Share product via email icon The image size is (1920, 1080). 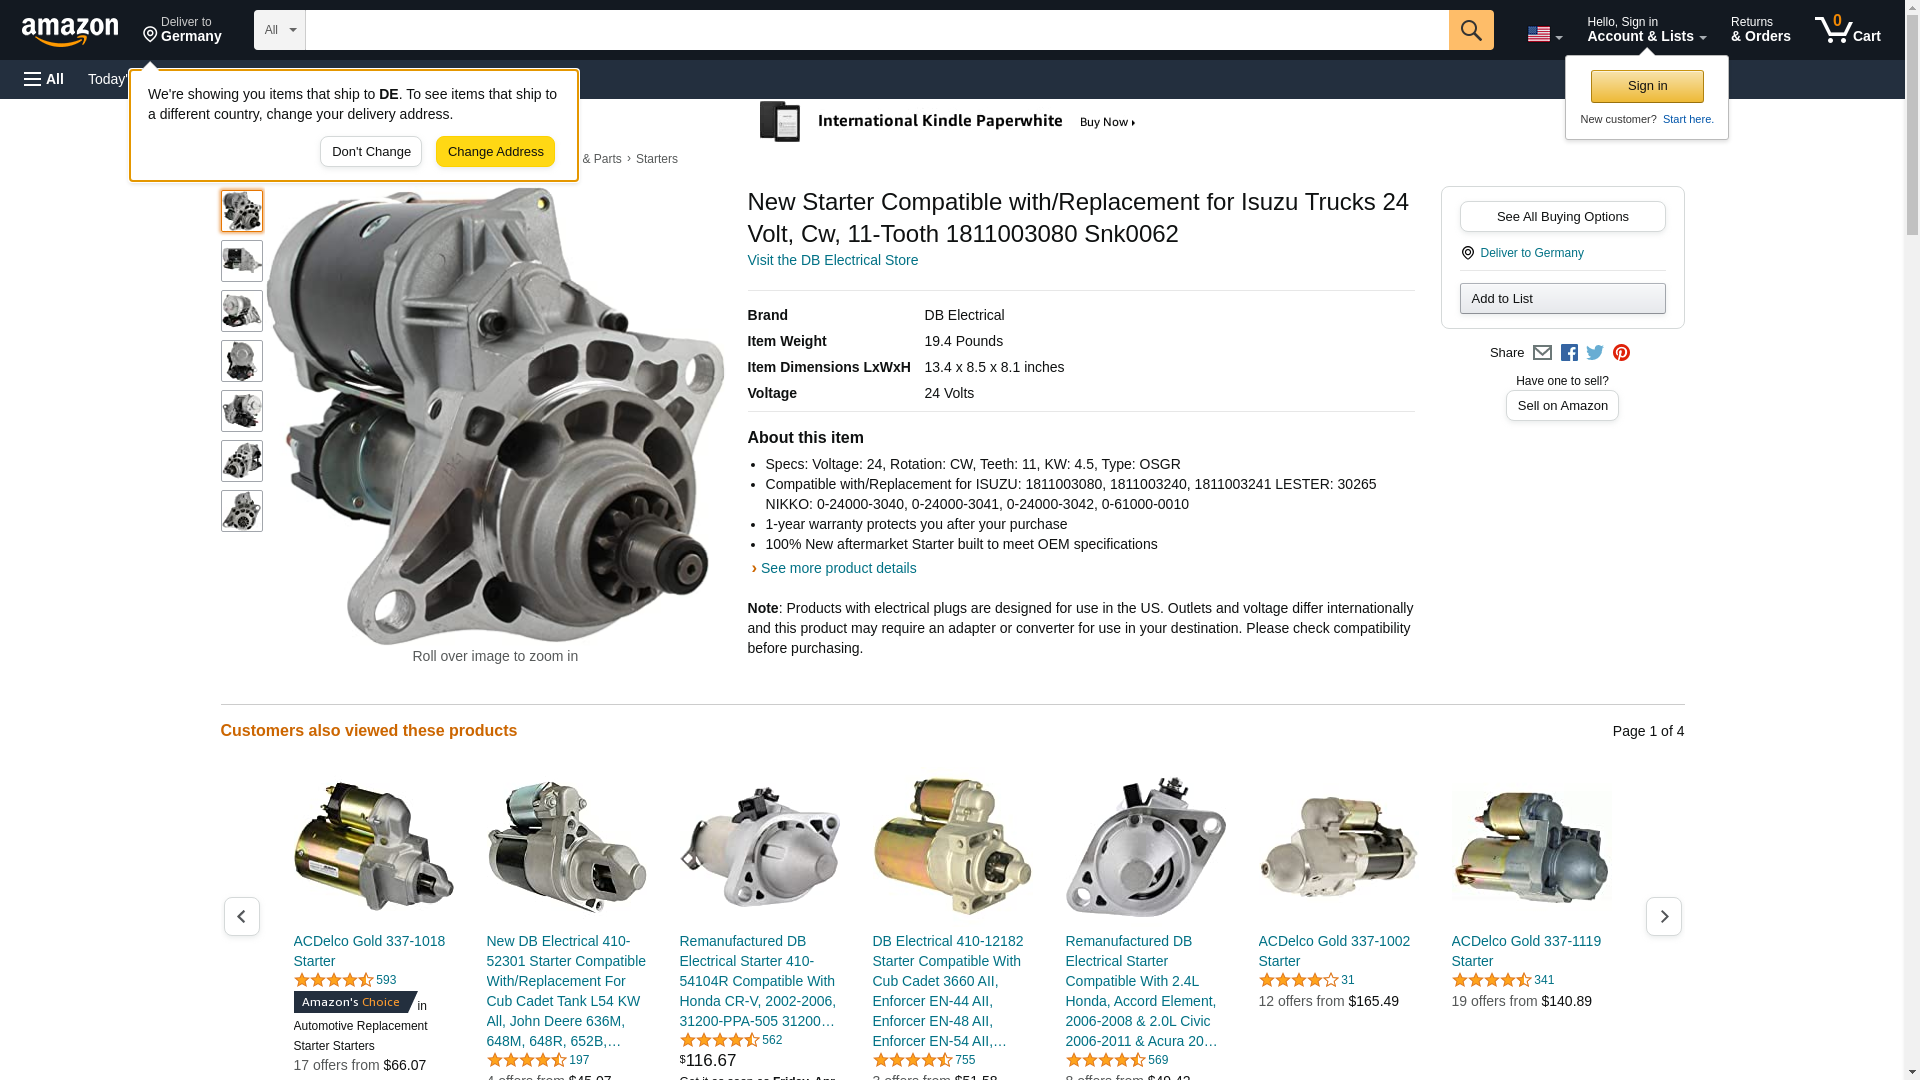1542,353
